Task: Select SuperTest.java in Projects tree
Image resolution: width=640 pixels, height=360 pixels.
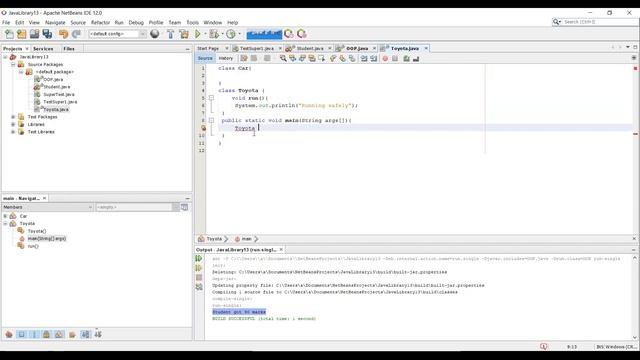Action: [59, 95]
